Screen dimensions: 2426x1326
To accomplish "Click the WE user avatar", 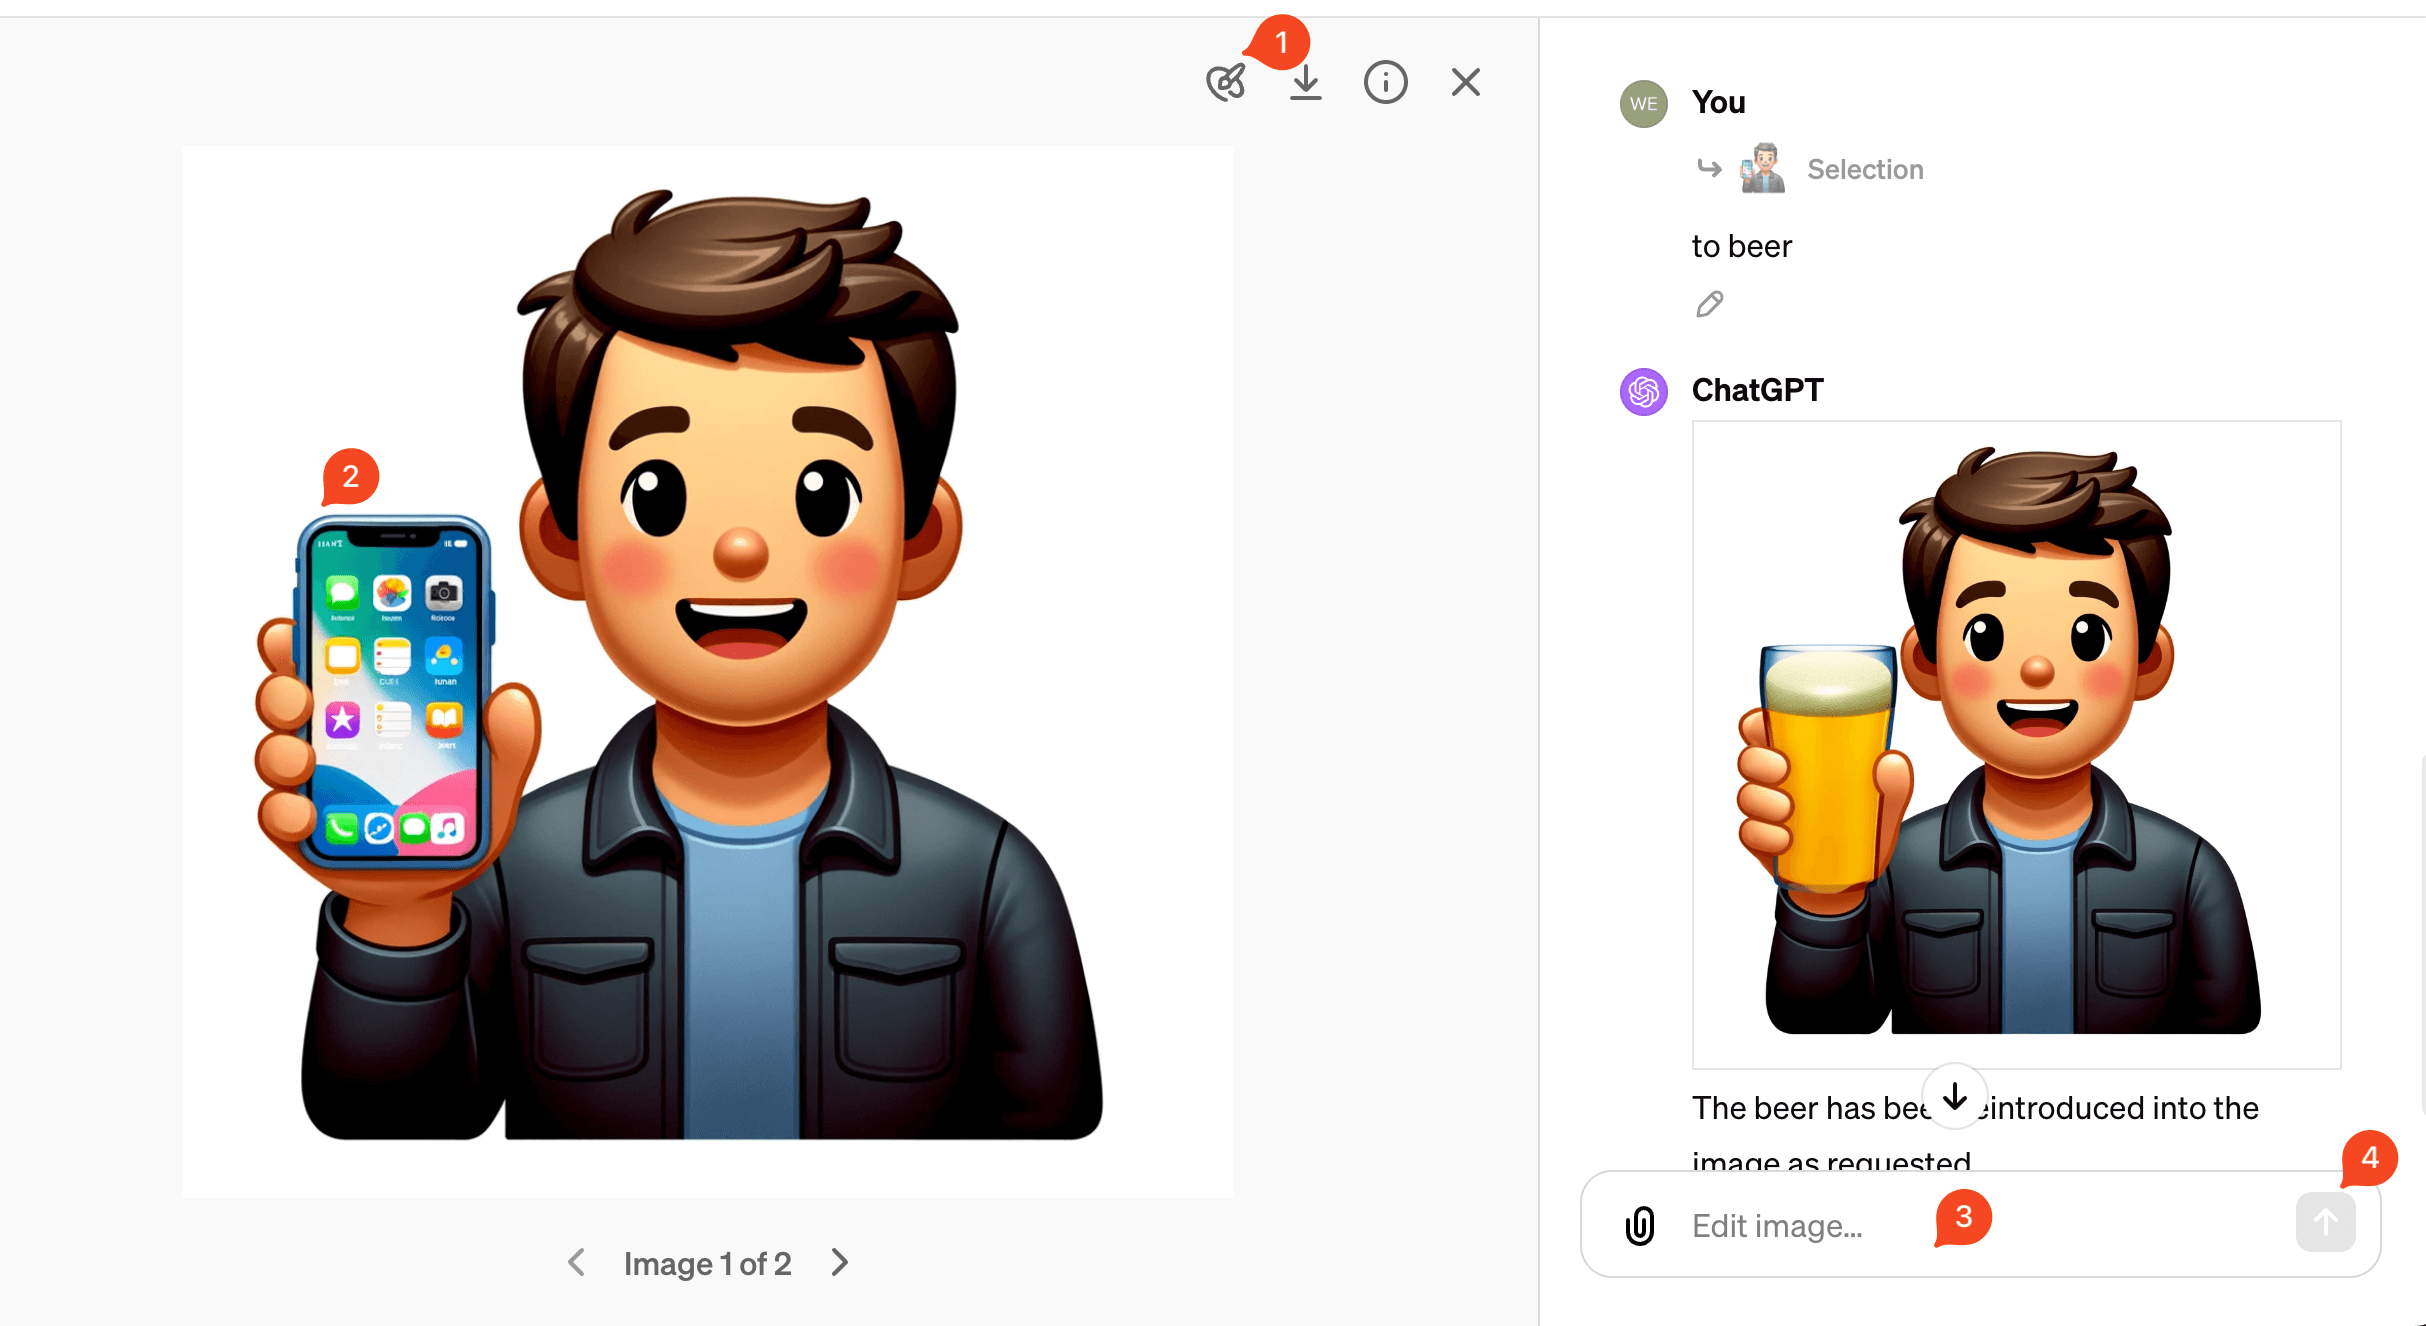I will tap(1643, 104).
